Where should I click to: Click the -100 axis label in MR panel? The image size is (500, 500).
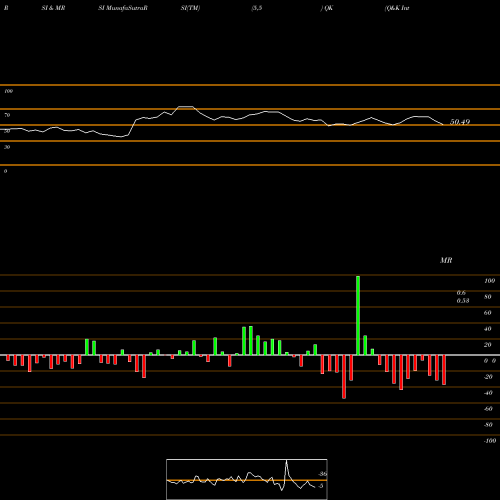tap(490, 441)
